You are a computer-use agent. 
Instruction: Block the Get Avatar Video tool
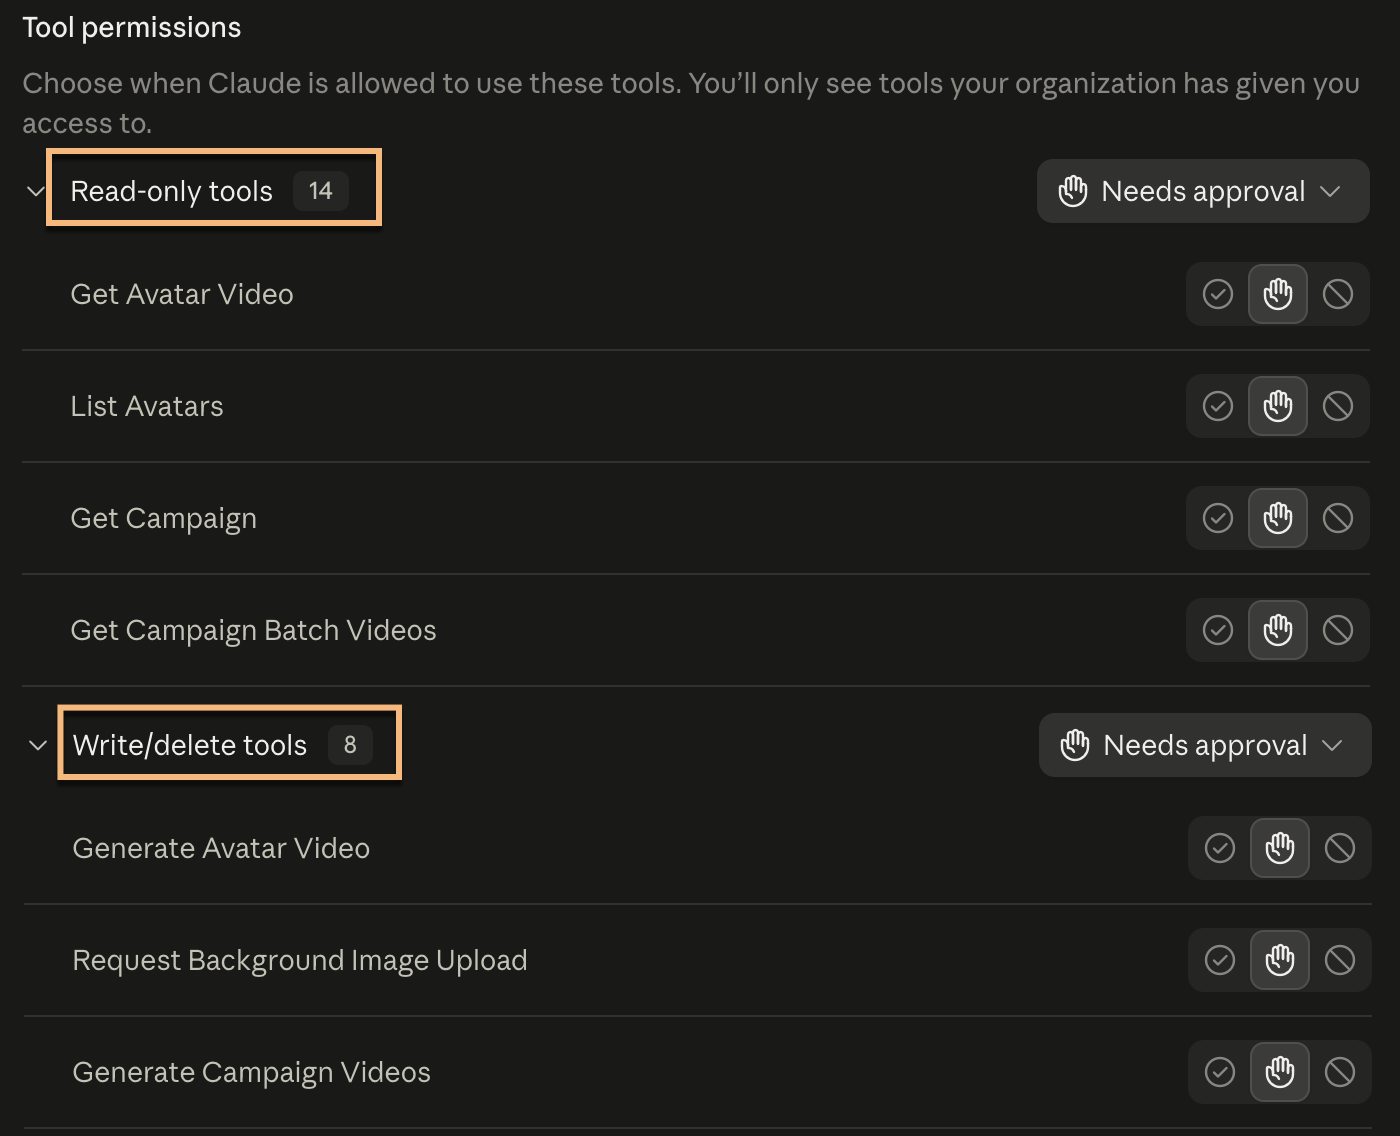[1338, 294]
